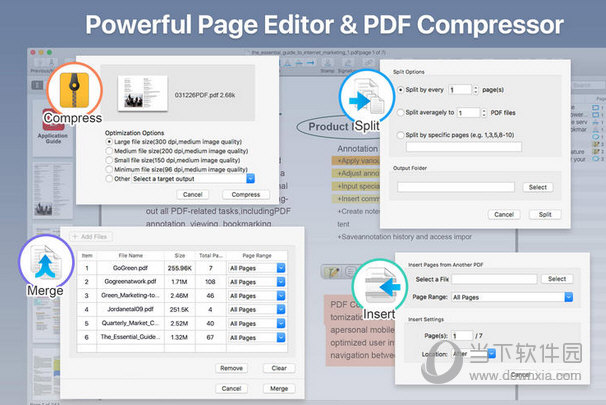Click the Split button

point(545,214)
